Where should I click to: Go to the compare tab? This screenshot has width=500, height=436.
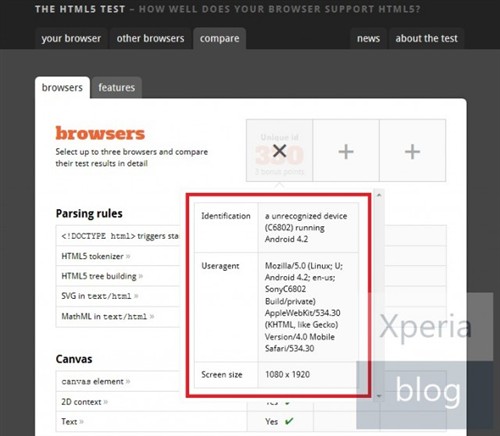tap(220, 38)
